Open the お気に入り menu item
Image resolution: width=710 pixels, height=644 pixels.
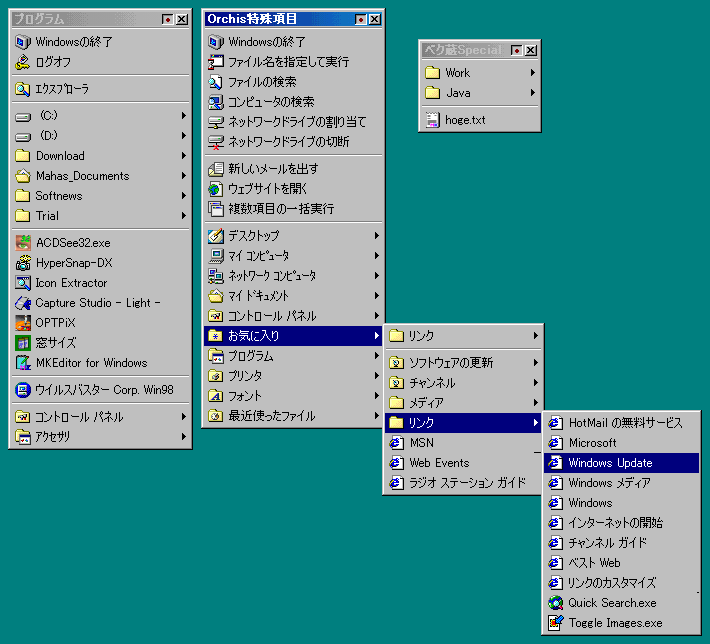pyautogui.click(x=293, y=336)
